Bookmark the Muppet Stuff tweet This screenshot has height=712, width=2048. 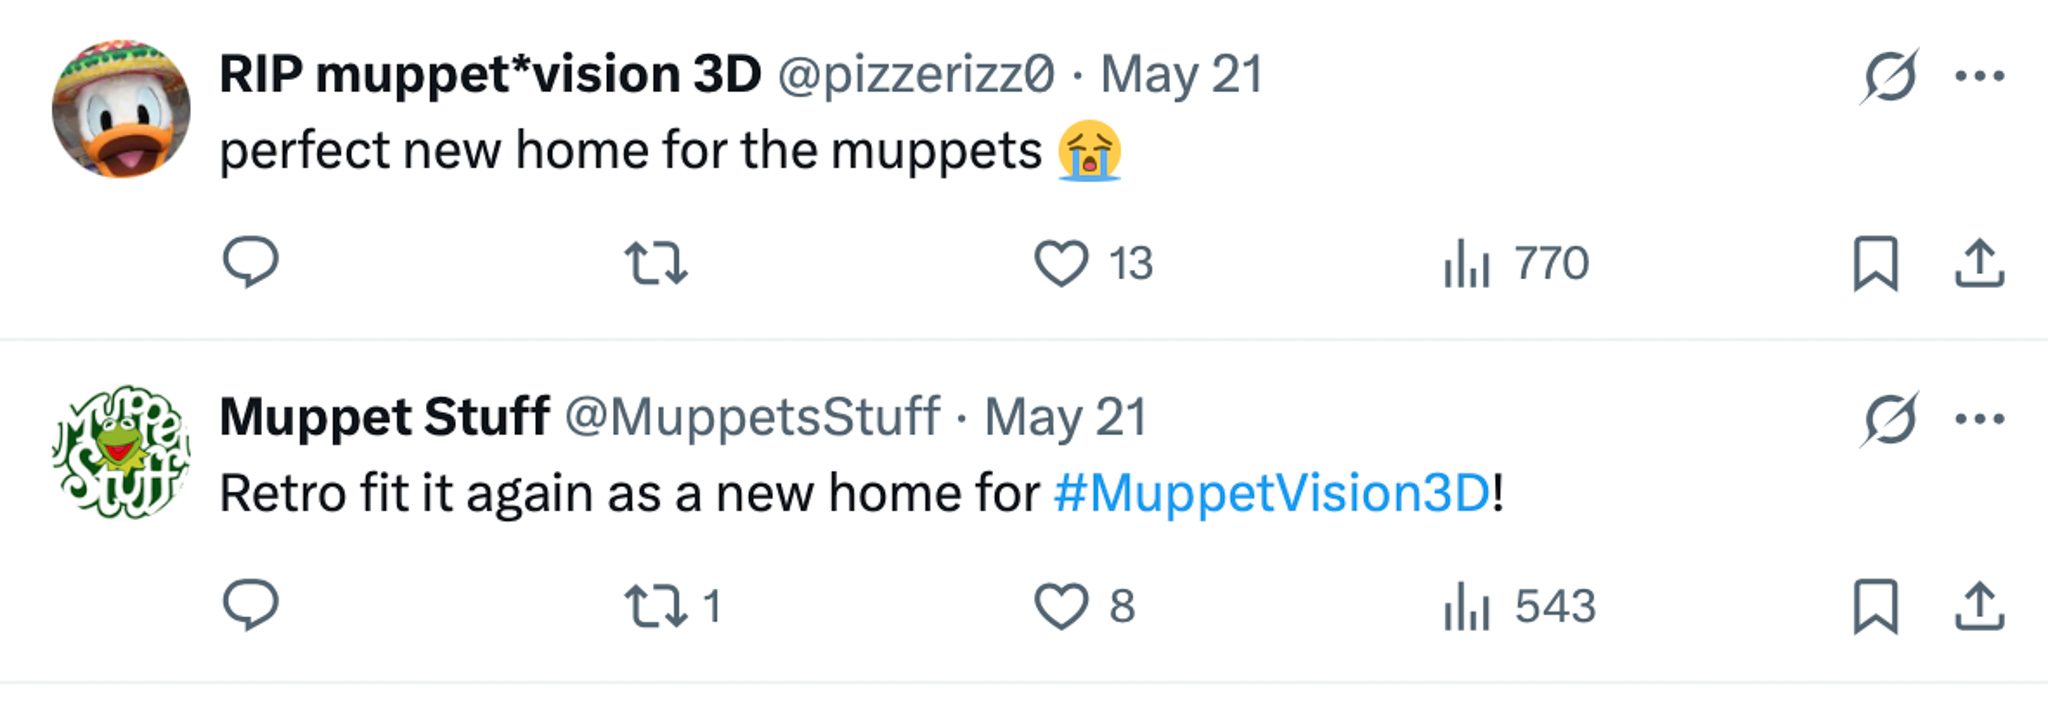coord(1875,607)
